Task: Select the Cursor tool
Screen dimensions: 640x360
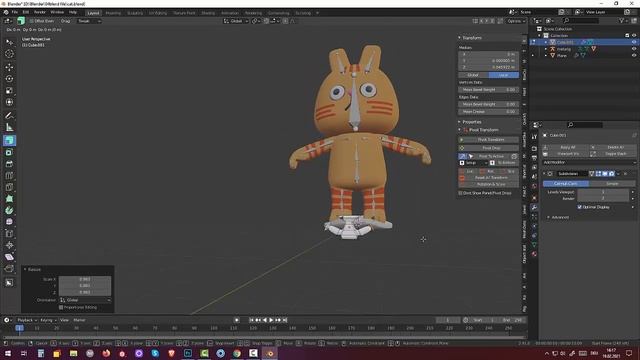Action: coord(9,54)
